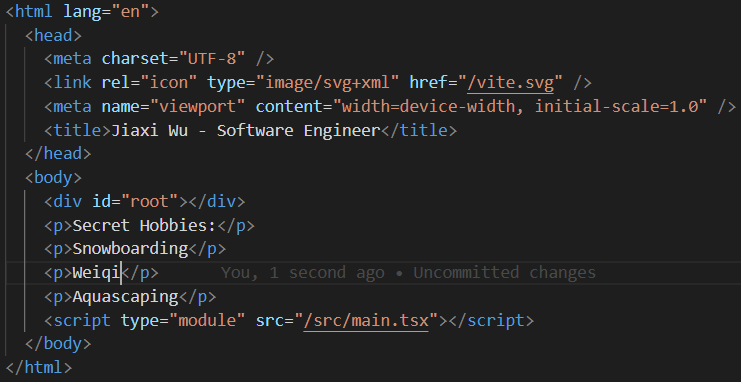Open the /src/main.tsx script path
Screen dimensions: 741x382
366,321
